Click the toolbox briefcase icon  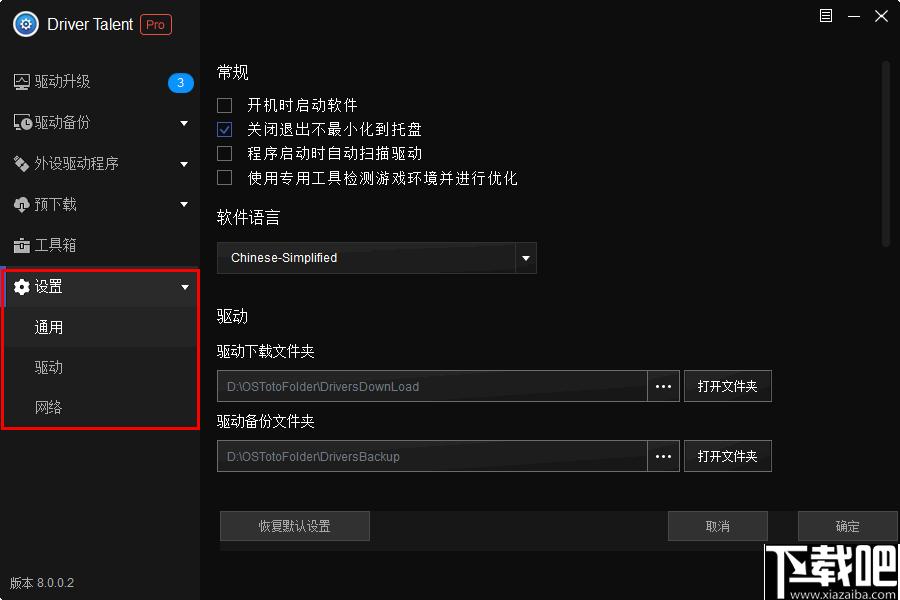point(21,246)
